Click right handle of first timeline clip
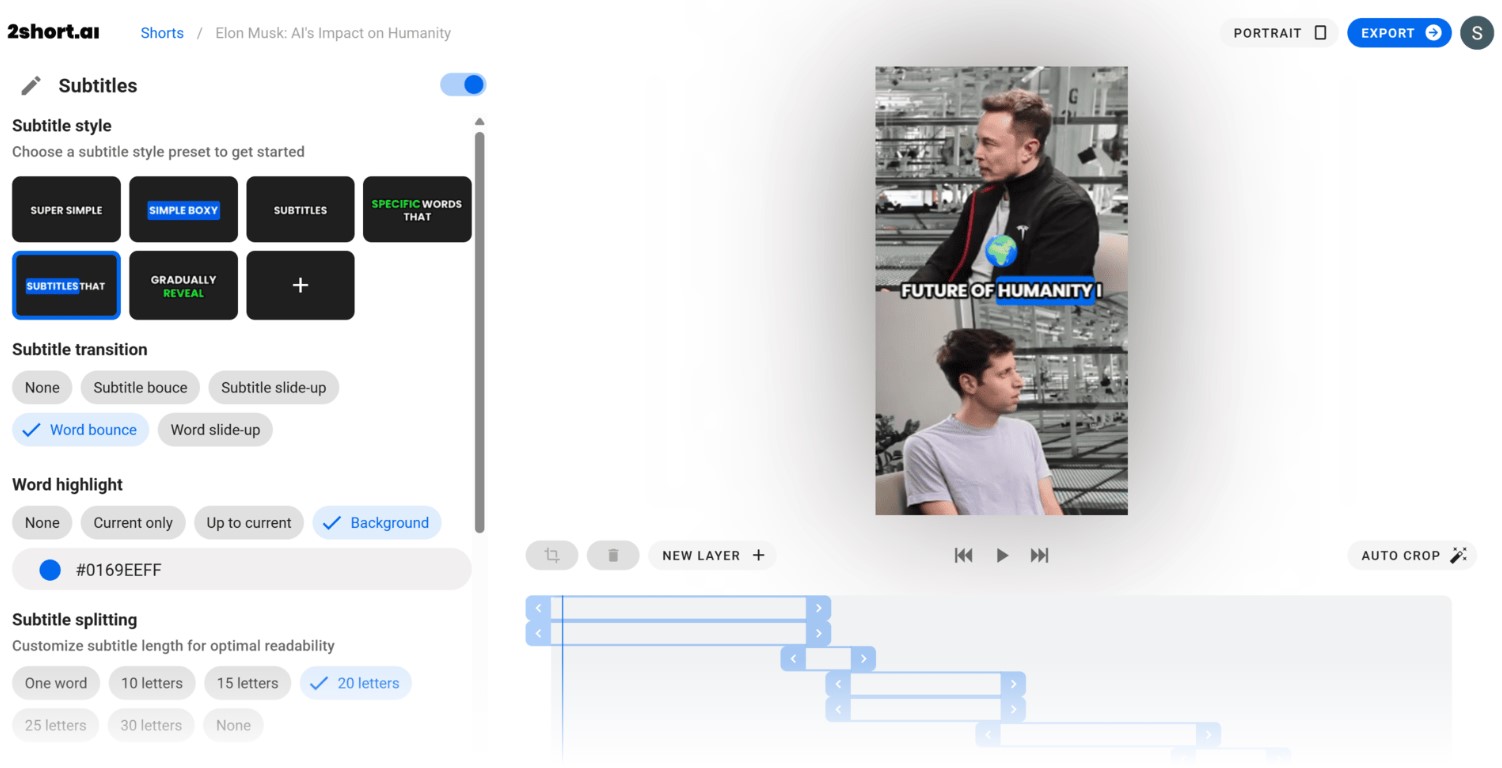The image size is (1502, 768). [x=818, y=608]
